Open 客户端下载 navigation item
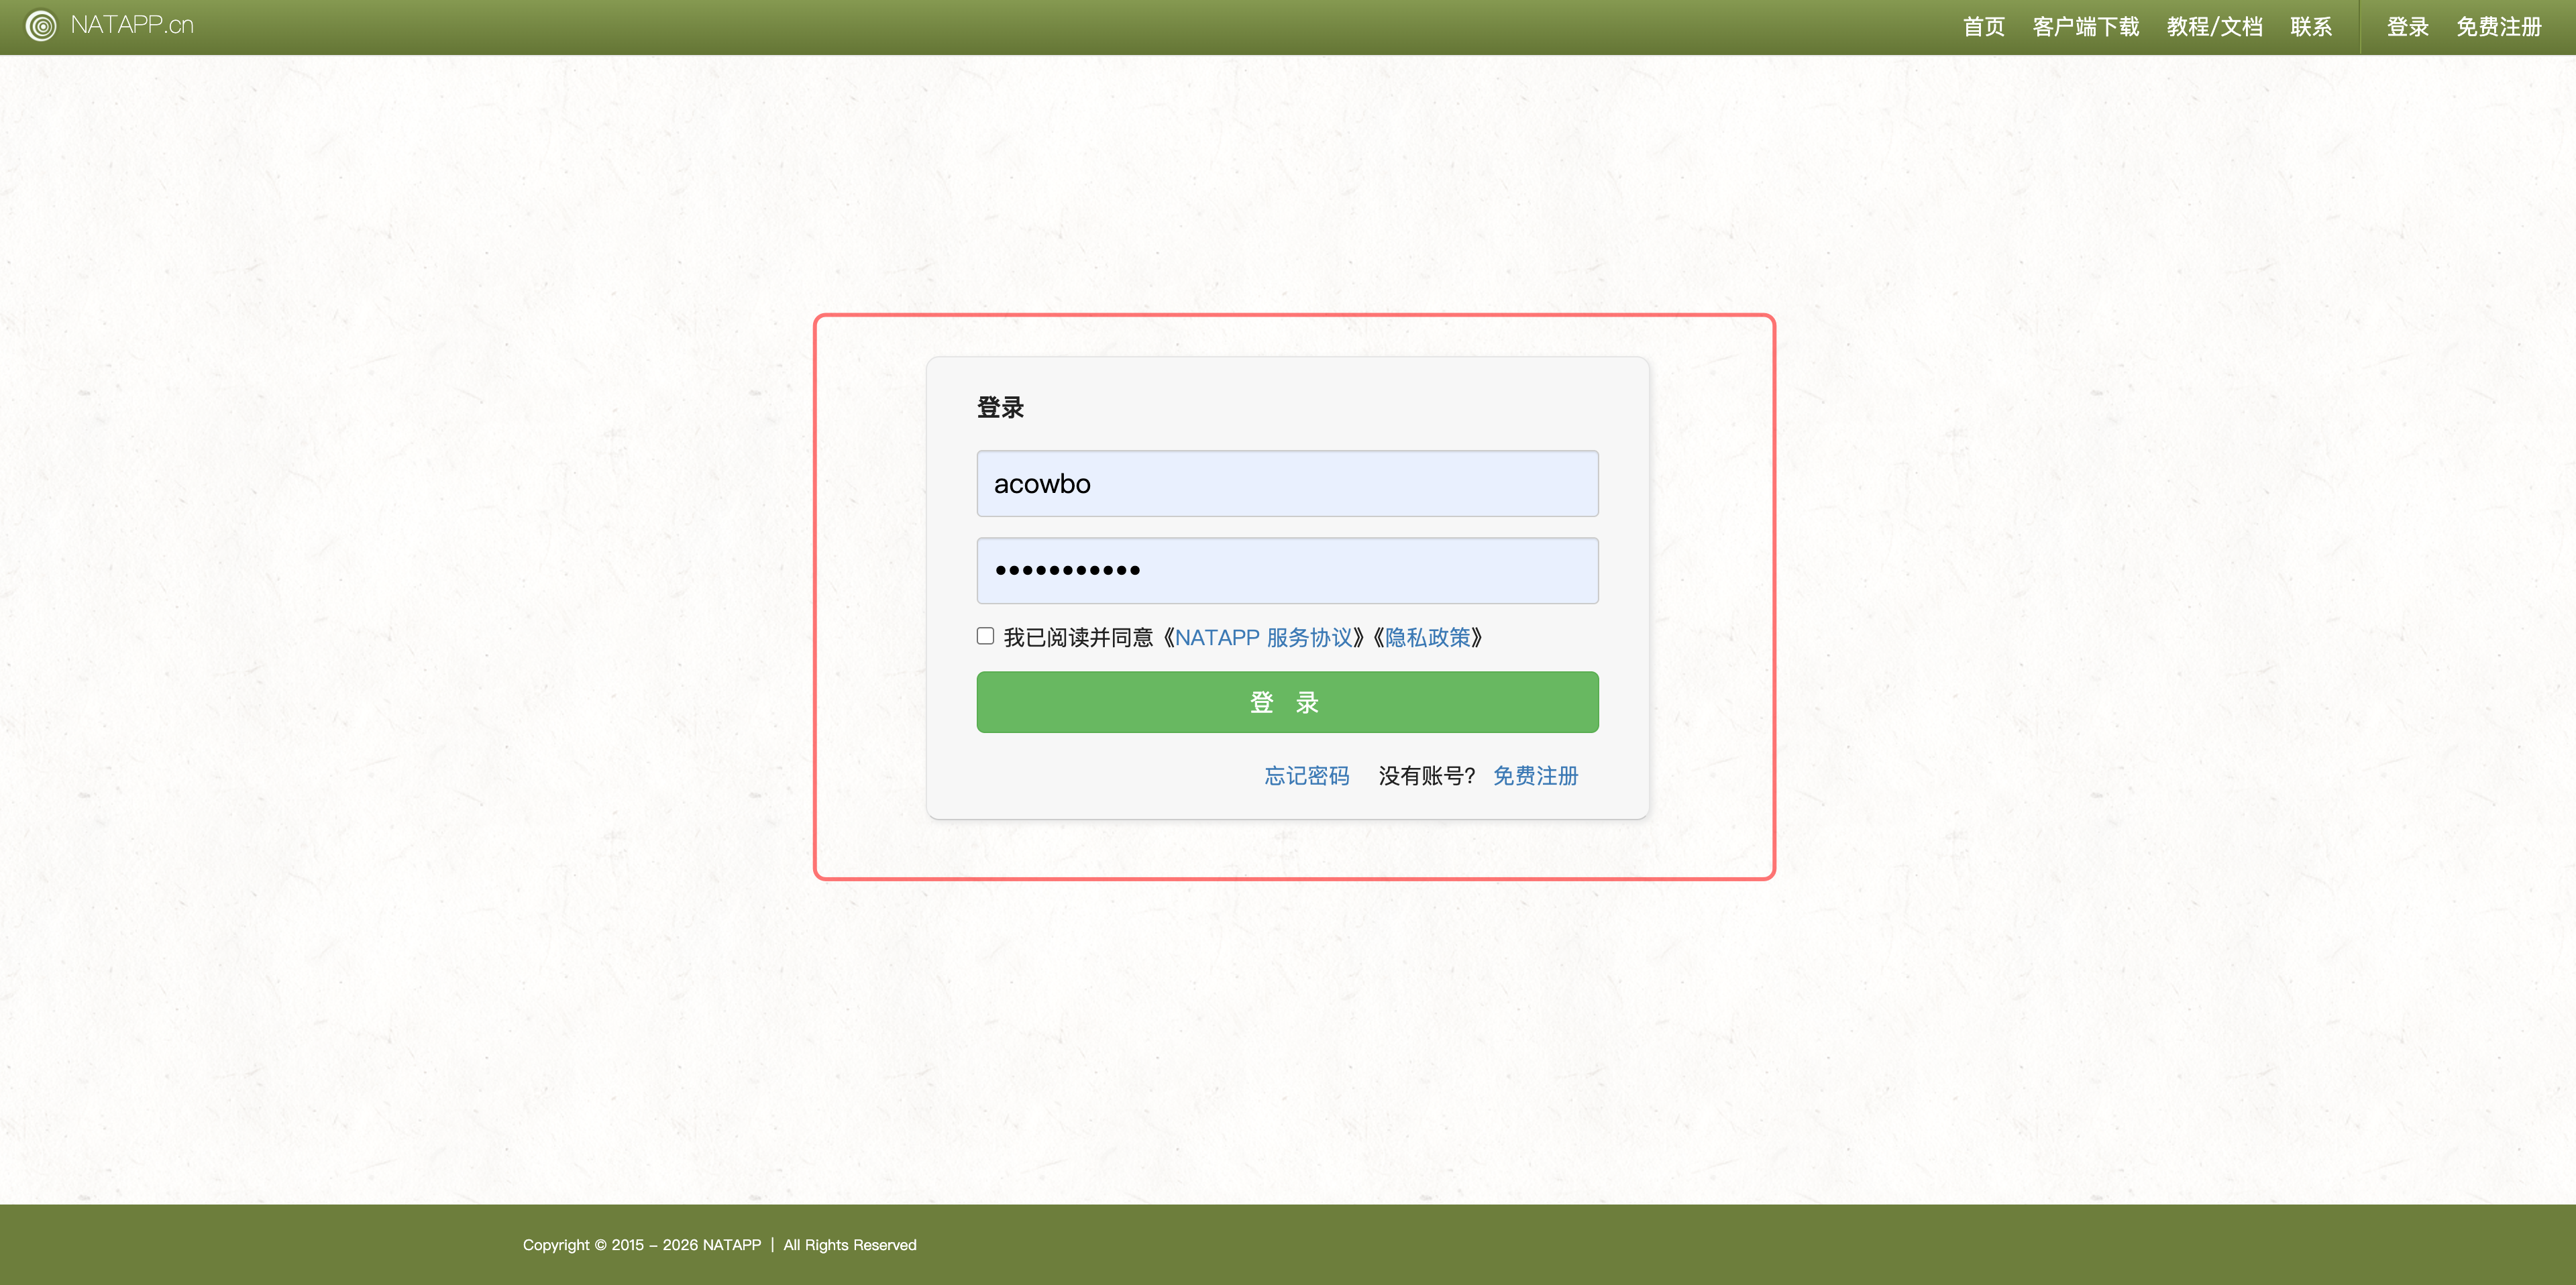Viewport: 2576px width, 1285px height. (x=2085, y=27)
